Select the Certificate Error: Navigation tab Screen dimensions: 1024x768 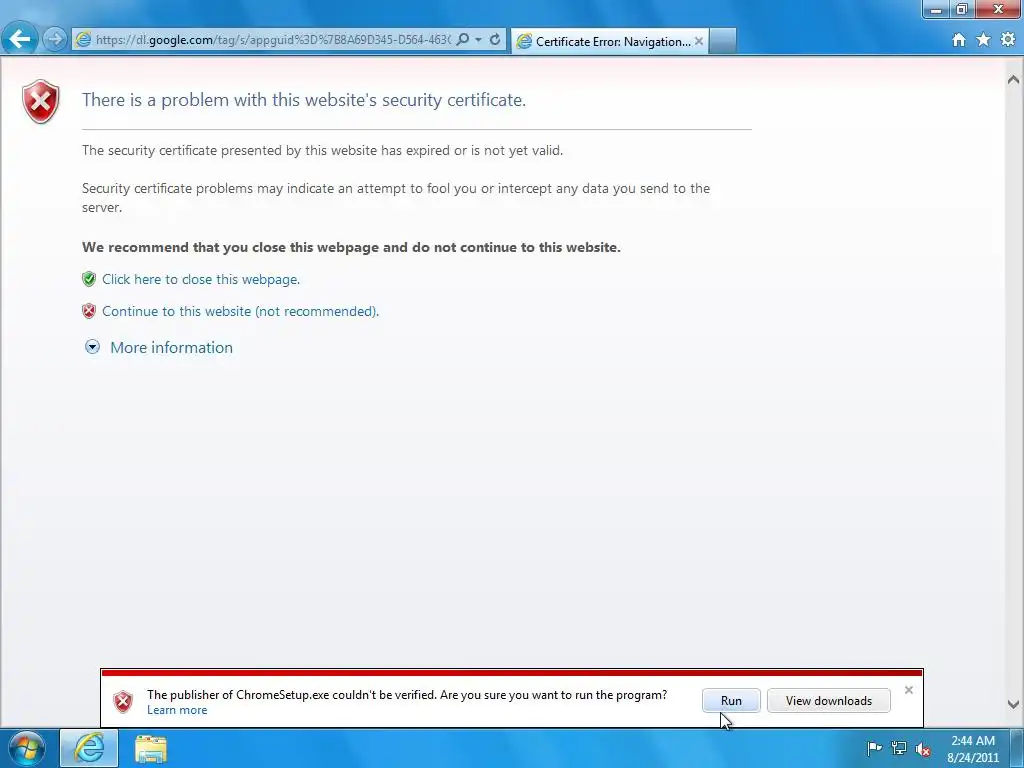pyautogui.click(x=609, y=41)
